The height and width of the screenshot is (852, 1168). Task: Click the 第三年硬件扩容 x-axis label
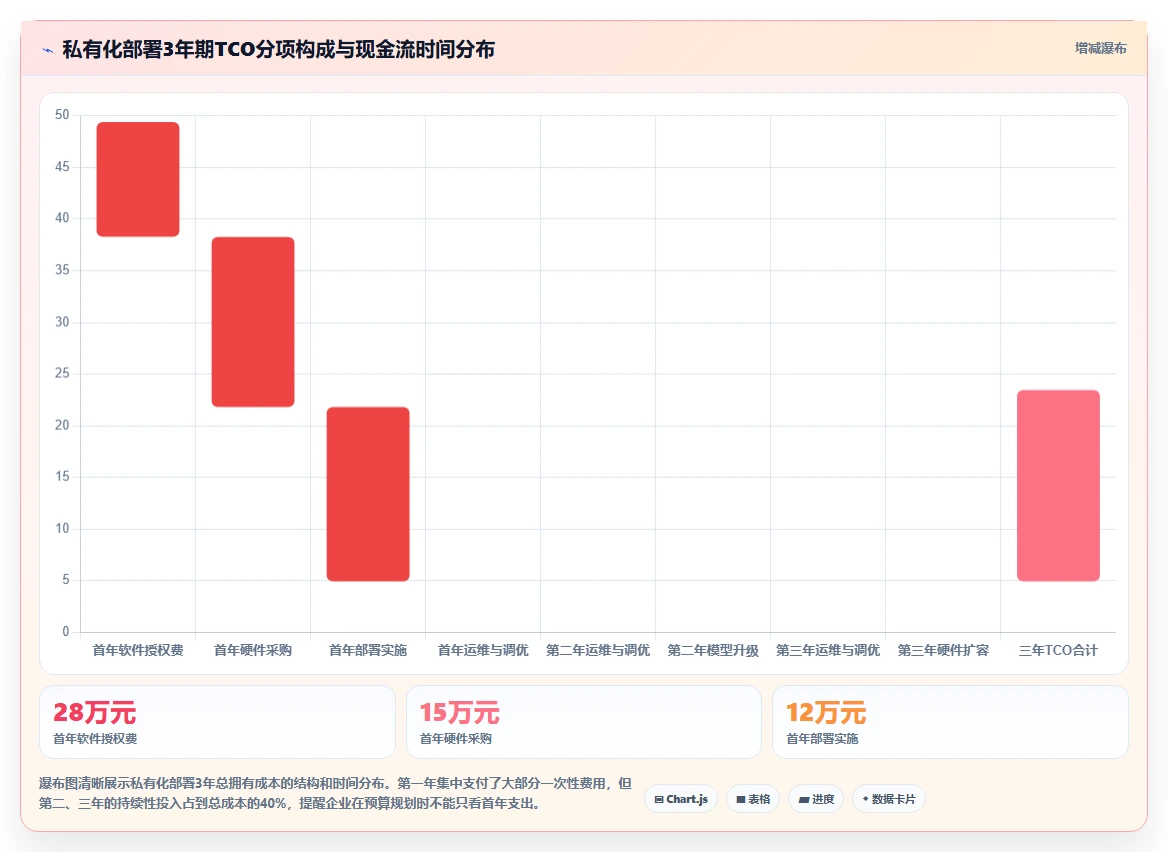point(943,650)
